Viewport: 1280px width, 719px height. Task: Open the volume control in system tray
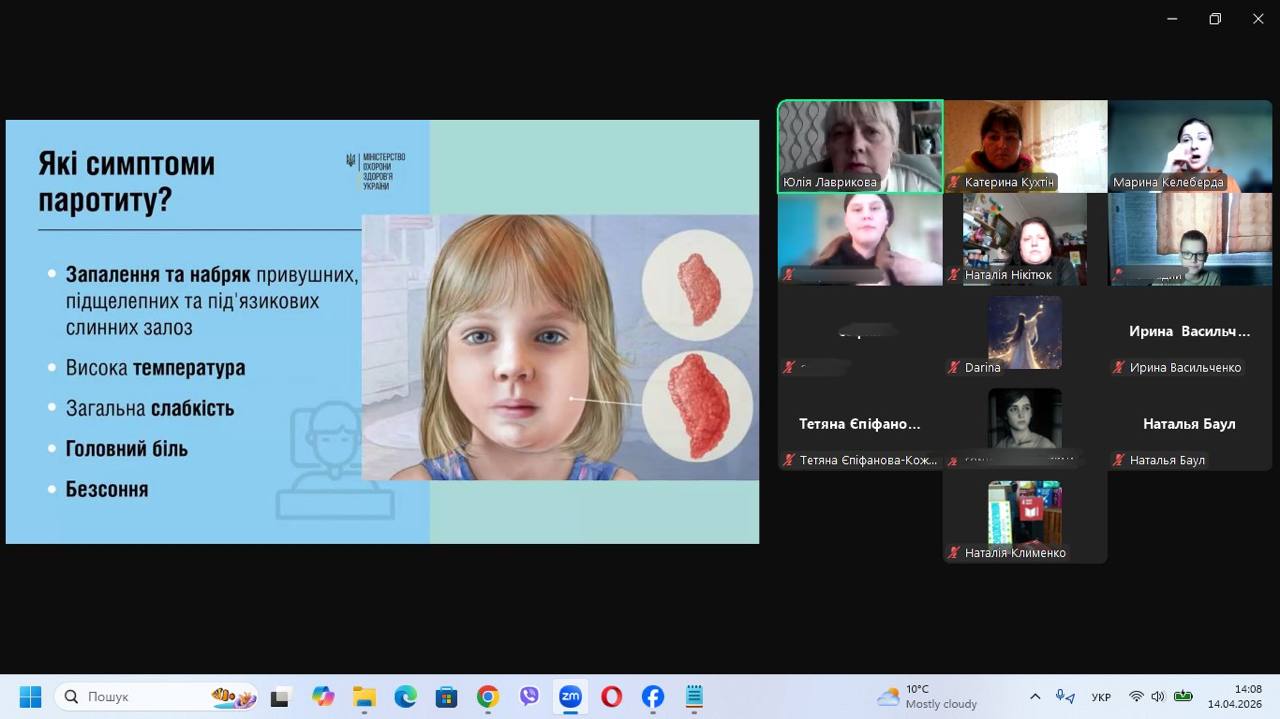(x=1158, y=697)
